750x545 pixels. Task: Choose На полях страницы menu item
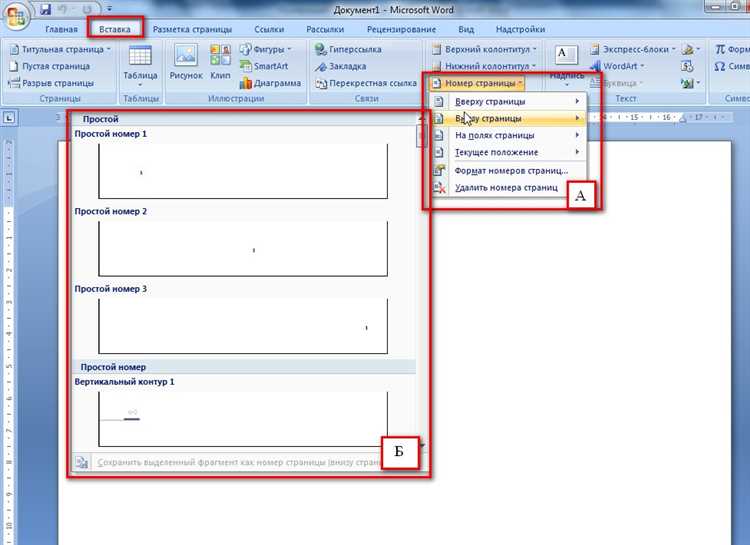click(x=508, y=135)
